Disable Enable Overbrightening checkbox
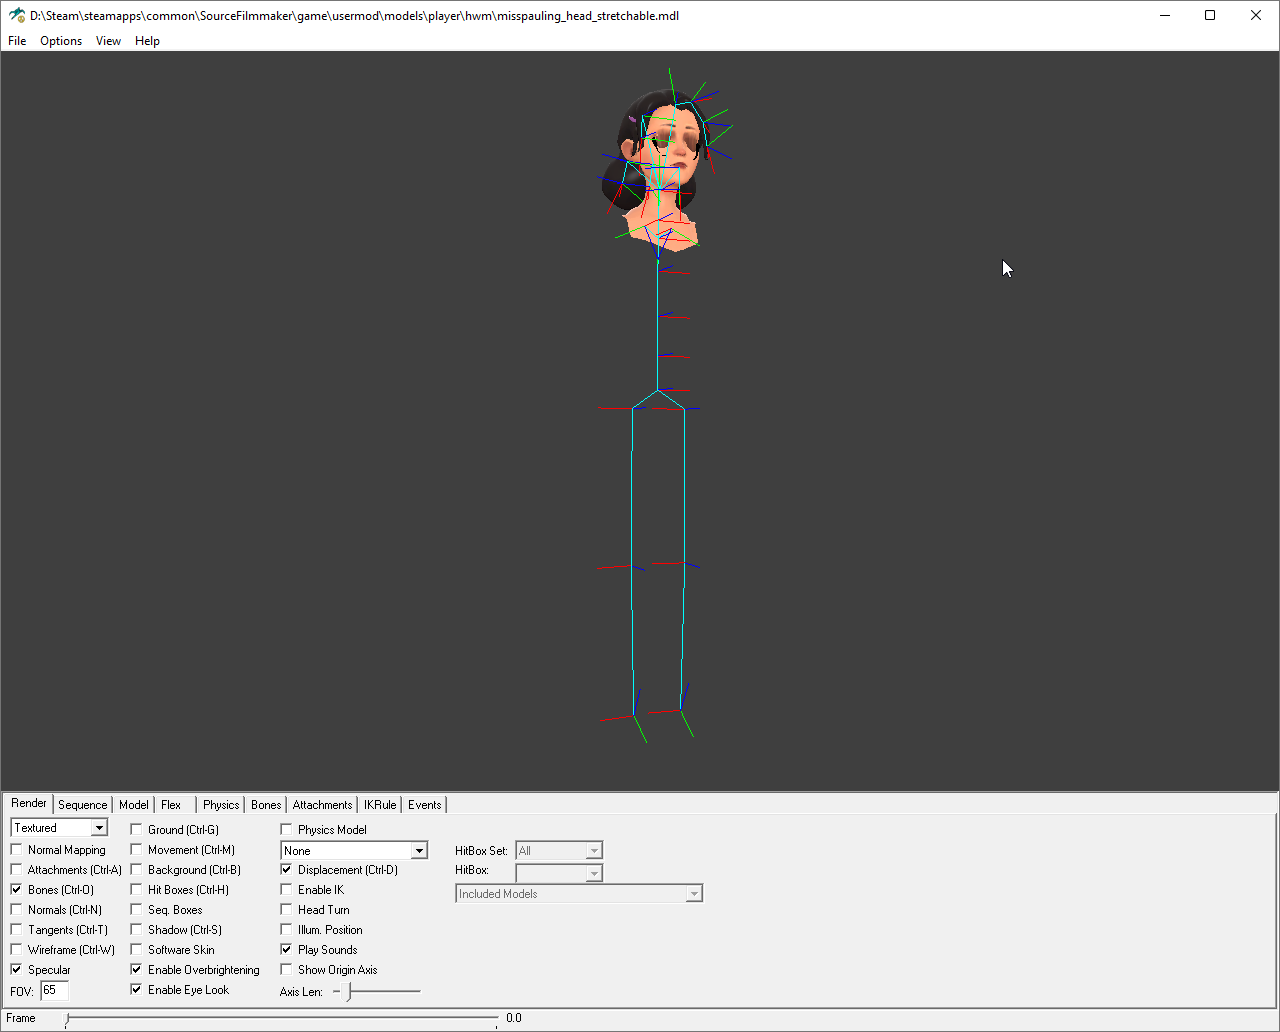Screen dimensions: 1280x1032 tap(136, 970)
